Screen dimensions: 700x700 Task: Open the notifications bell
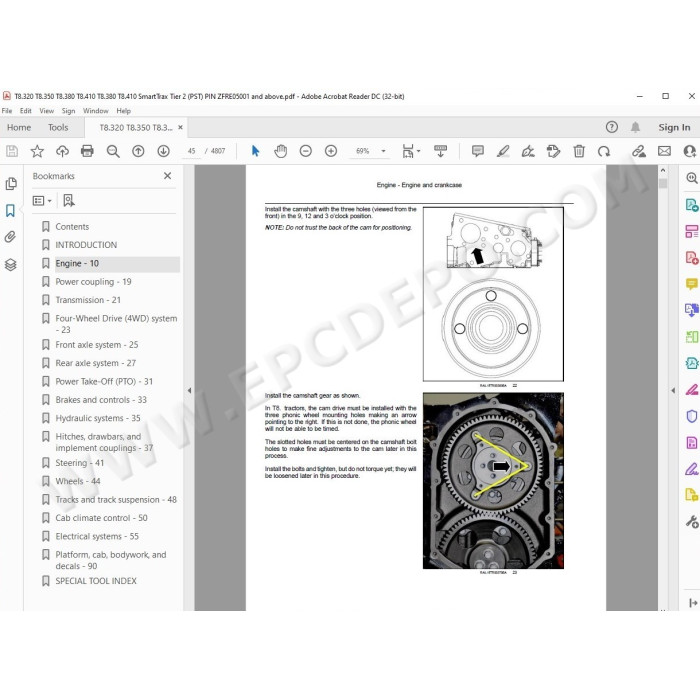click(635, 127)
